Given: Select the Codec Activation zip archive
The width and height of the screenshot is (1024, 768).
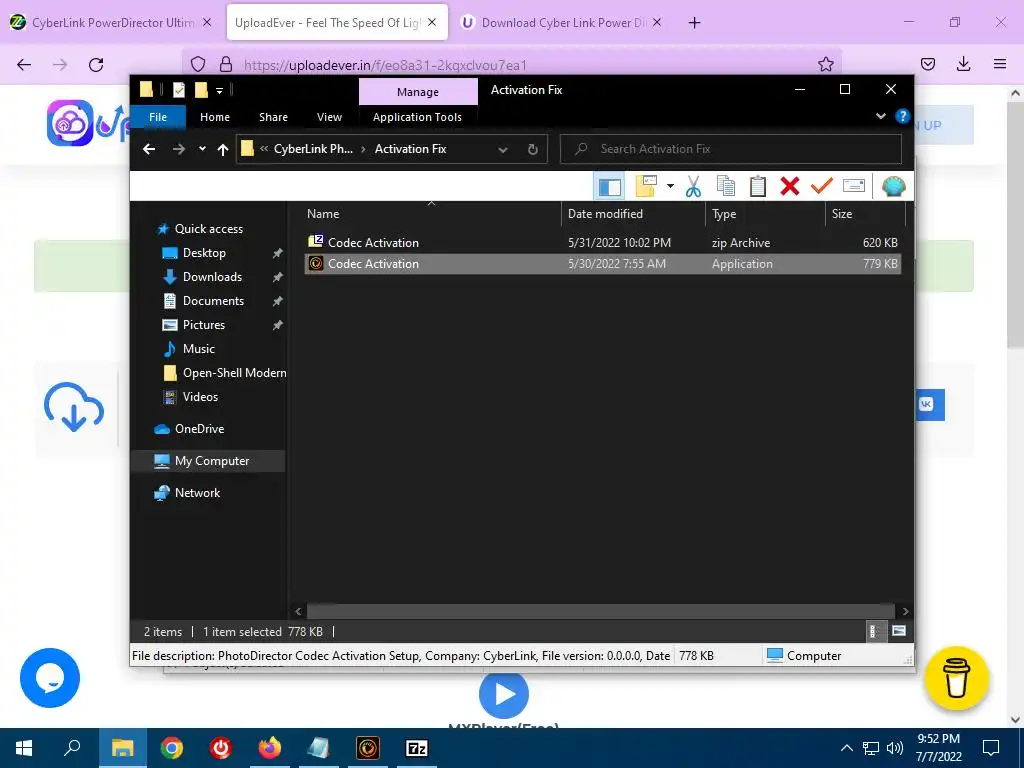Looking at the screenshot, I should pos(602,242).
